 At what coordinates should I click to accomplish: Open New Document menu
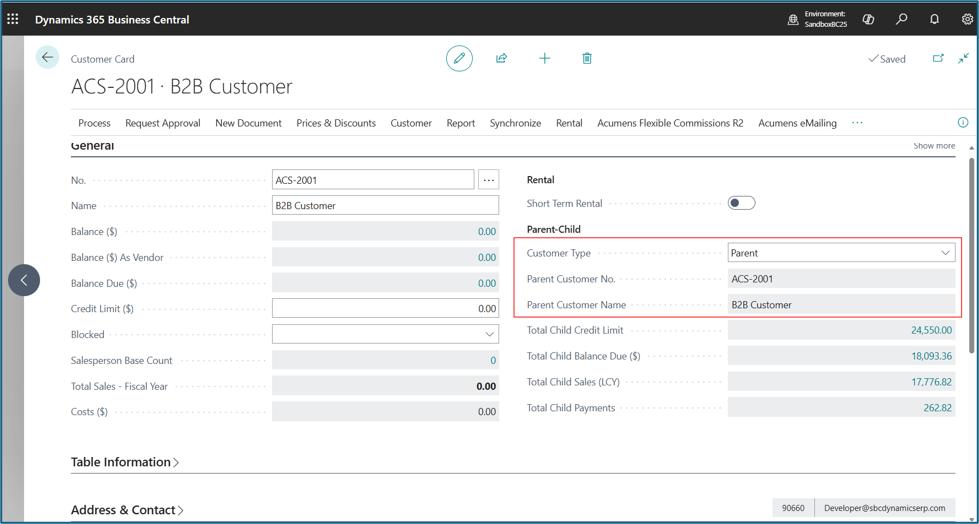click(x=248, y=123)
